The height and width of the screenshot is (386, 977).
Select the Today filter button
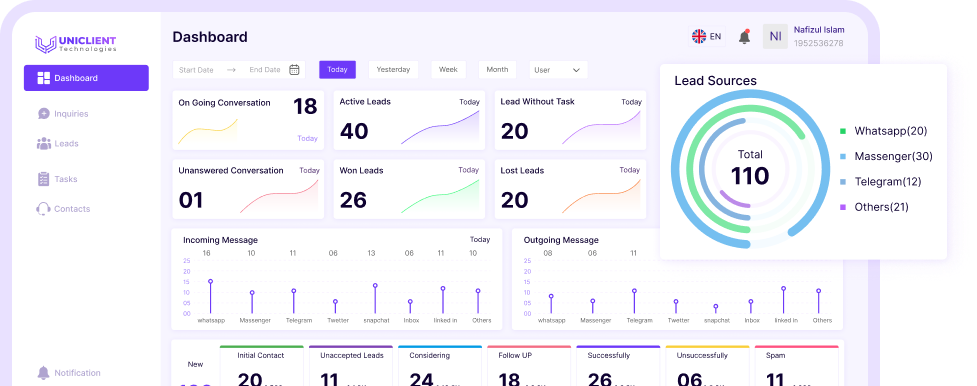(x=337, y=69)
